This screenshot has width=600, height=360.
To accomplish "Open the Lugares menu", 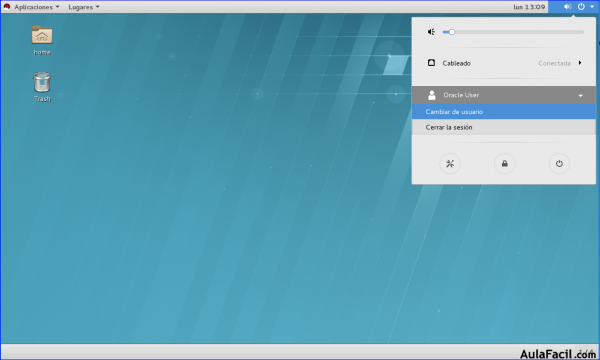I will click(x=84, y=7).
